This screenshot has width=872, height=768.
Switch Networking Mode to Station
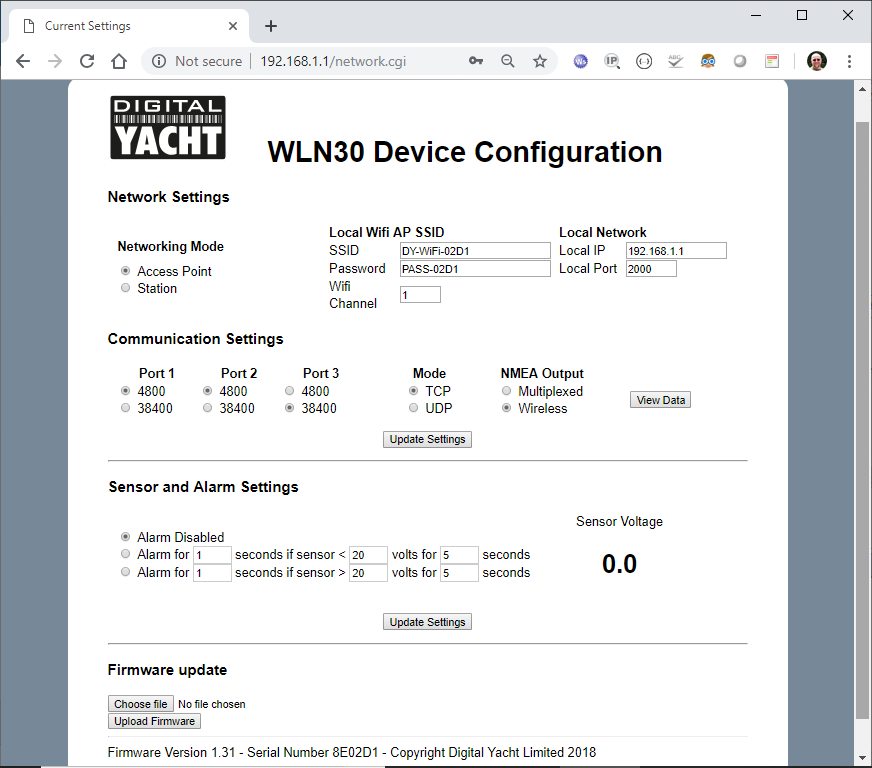click(x=125, y=288)
